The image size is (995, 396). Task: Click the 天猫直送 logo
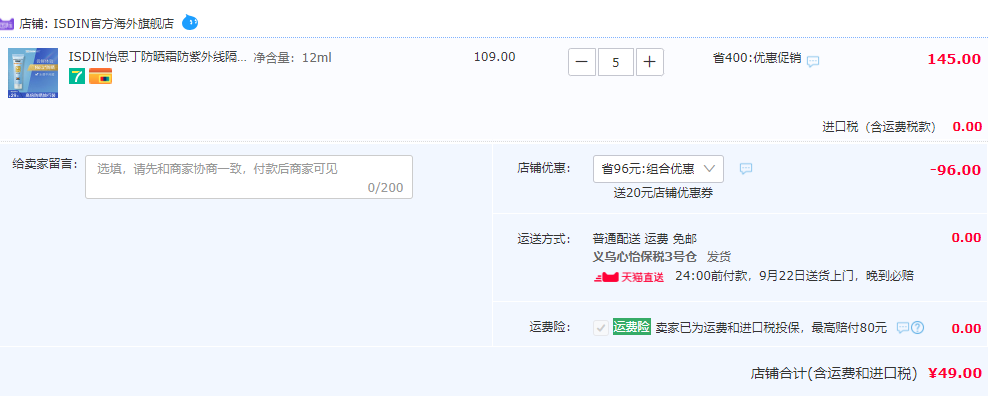[x=628, y=277]
